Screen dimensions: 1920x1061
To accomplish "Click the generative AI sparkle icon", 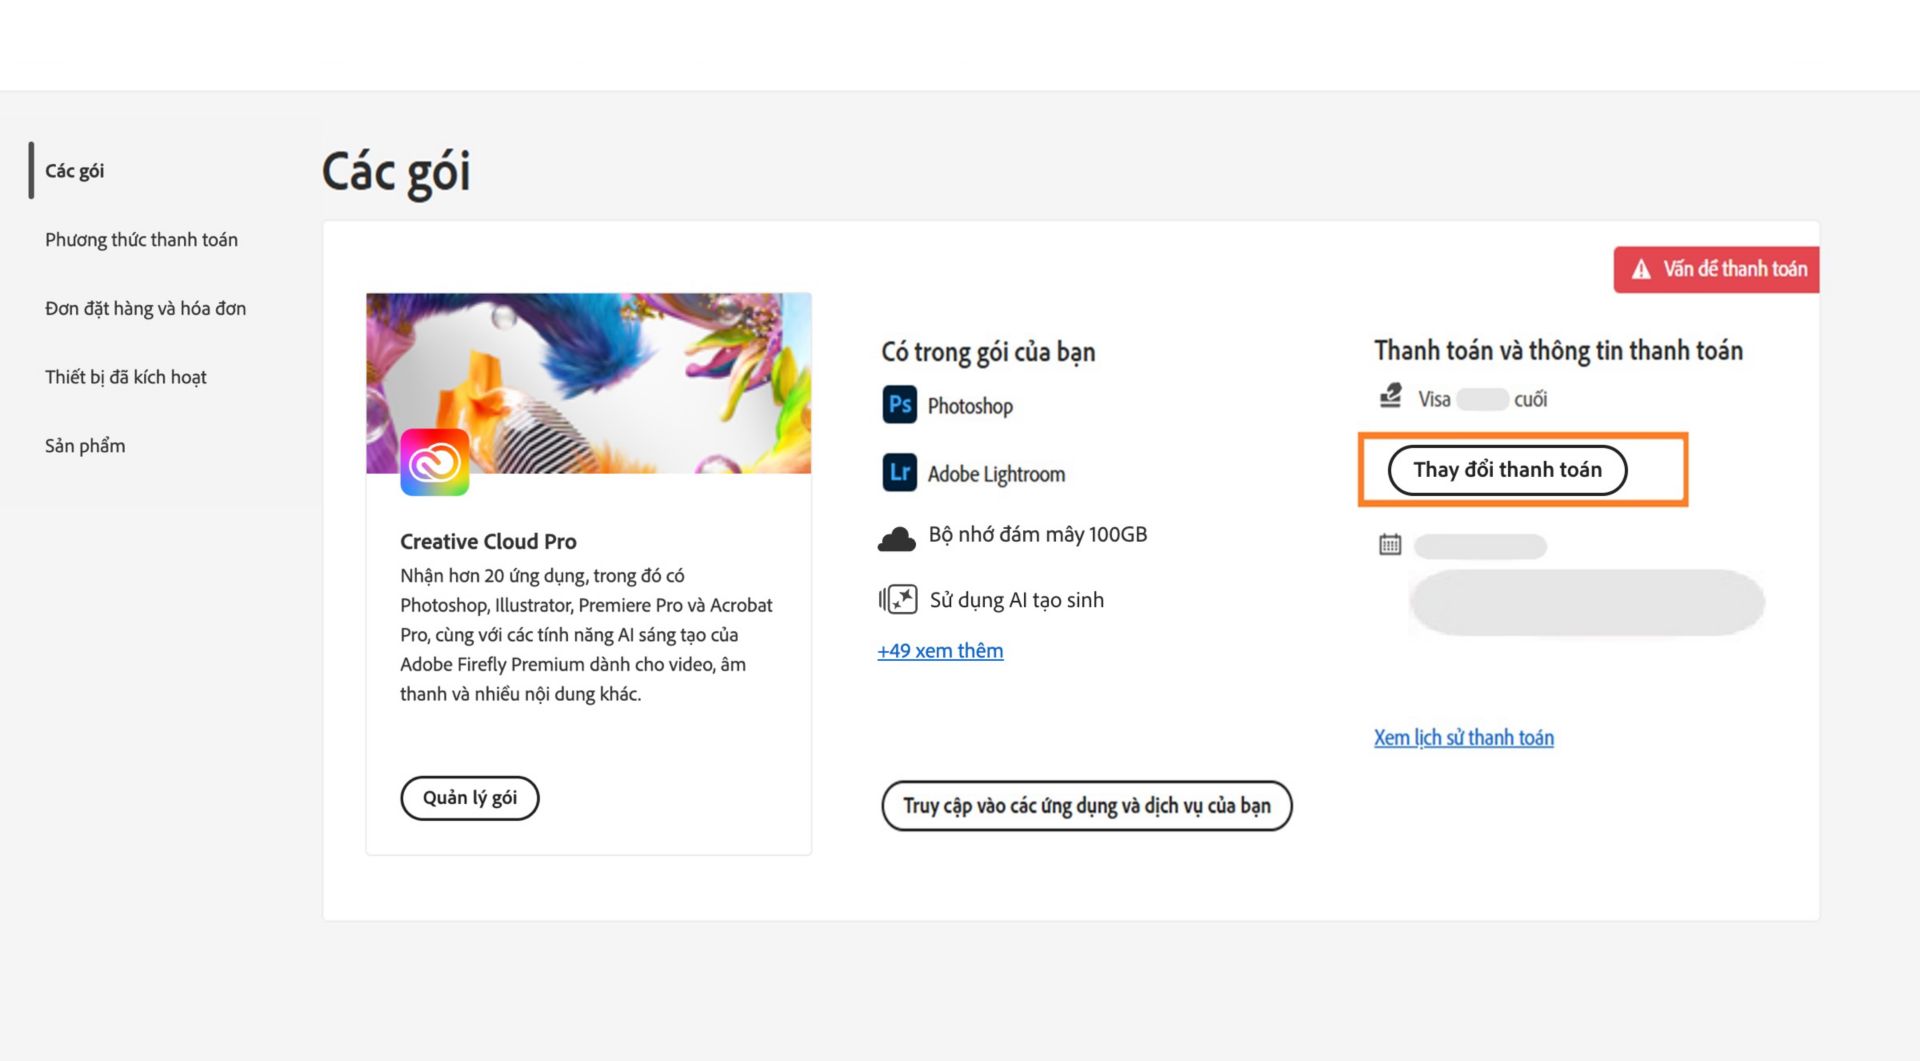I will (x=898, y=599).
